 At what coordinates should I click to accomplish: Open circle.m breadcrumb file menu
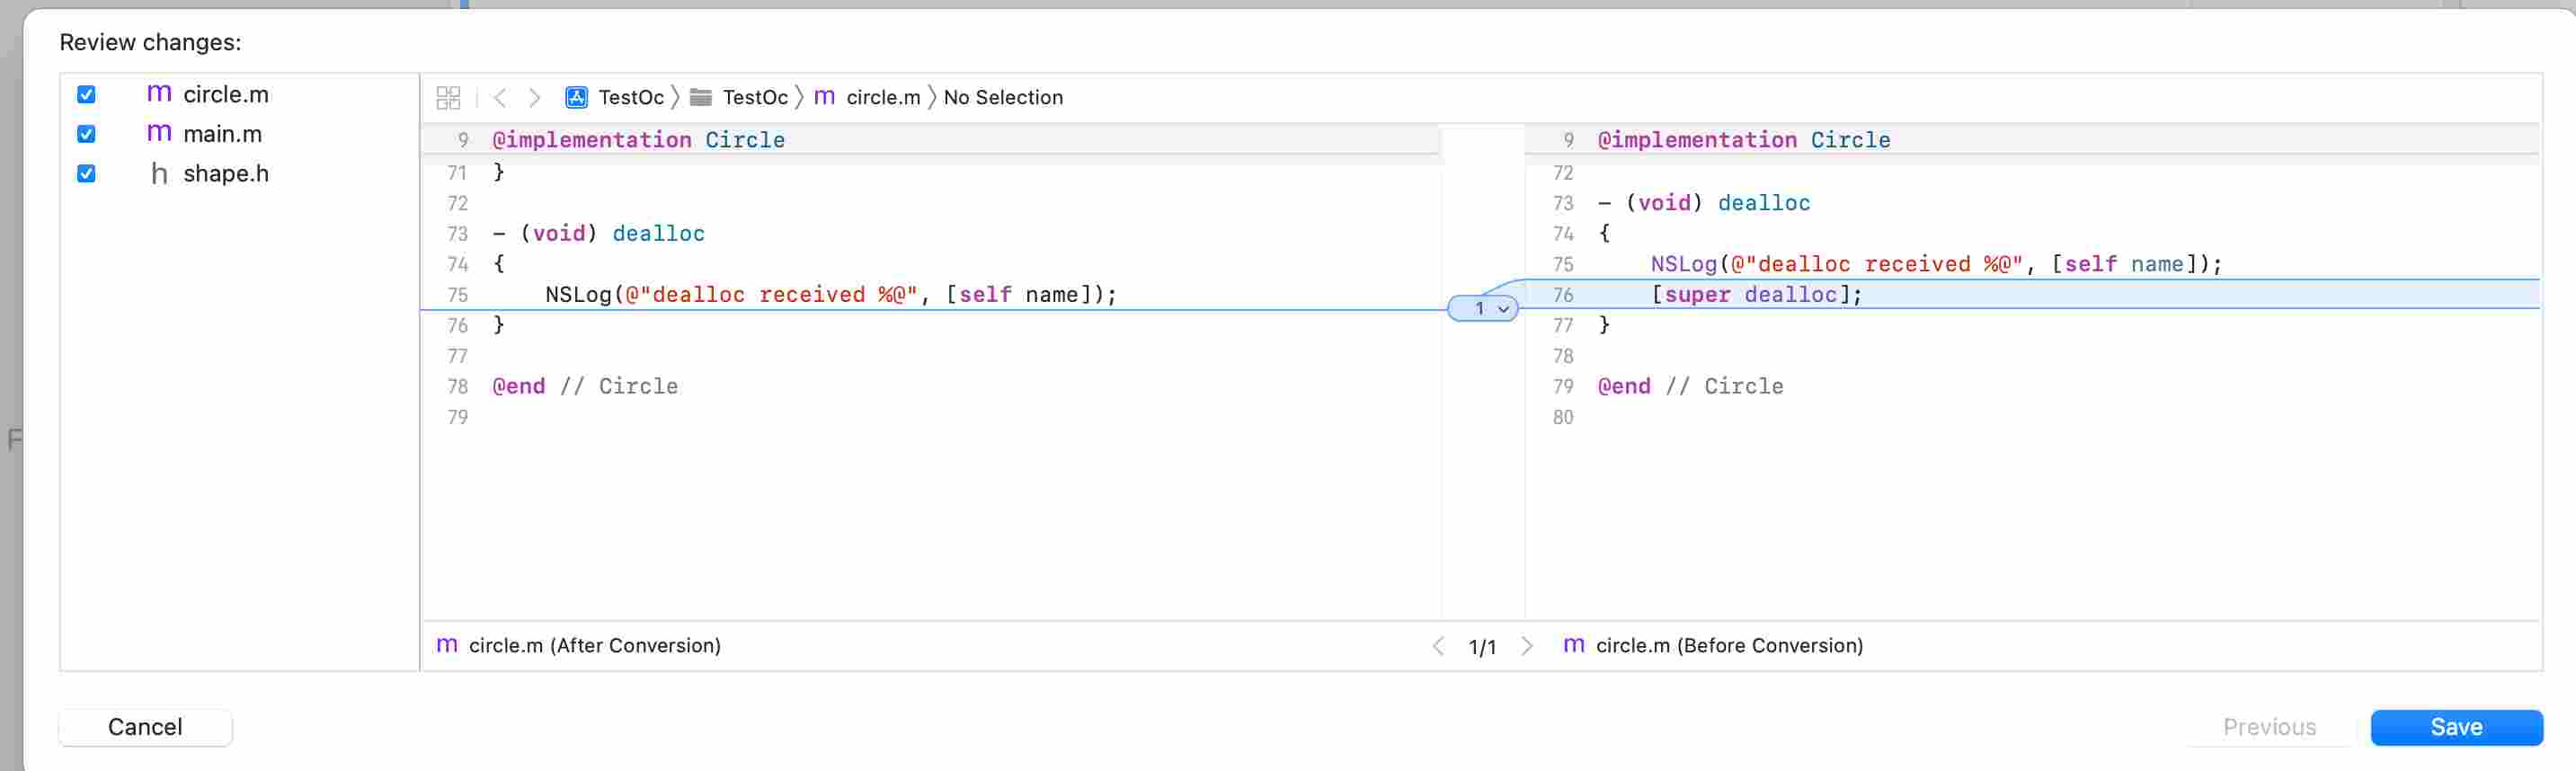[882, 98]
